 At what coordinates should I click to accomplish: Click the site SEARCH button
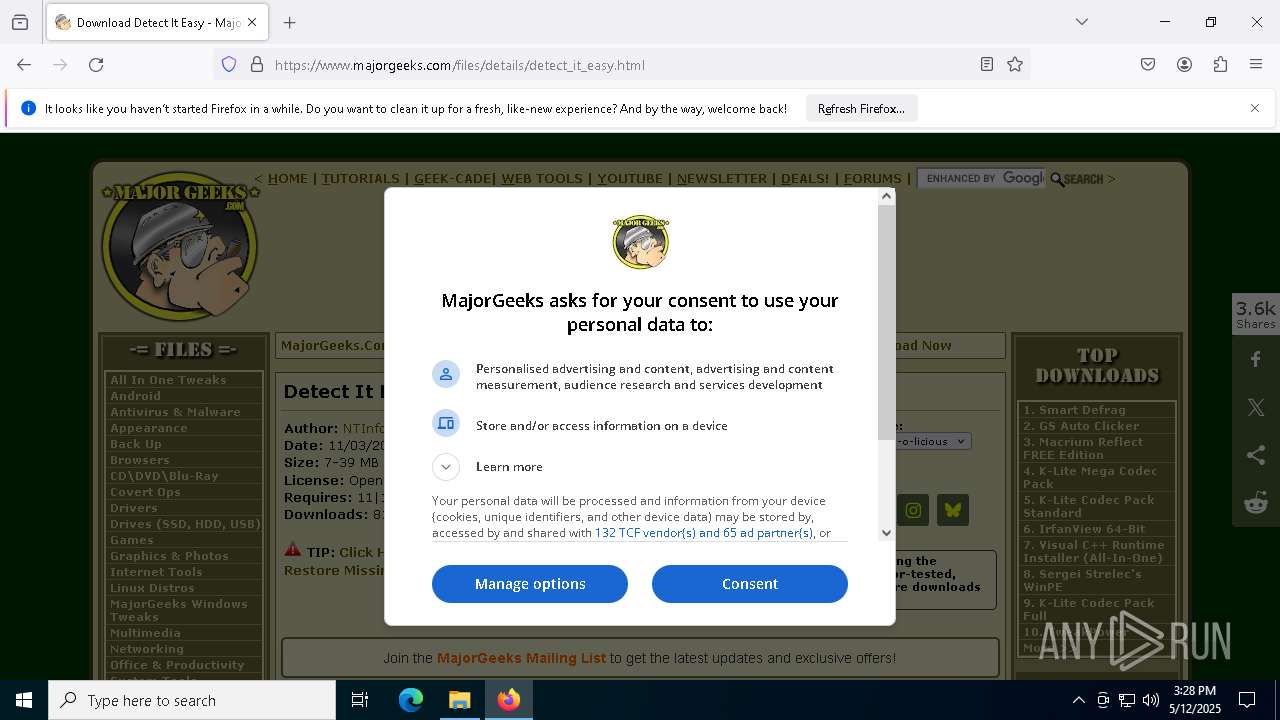click(1077, 179)
